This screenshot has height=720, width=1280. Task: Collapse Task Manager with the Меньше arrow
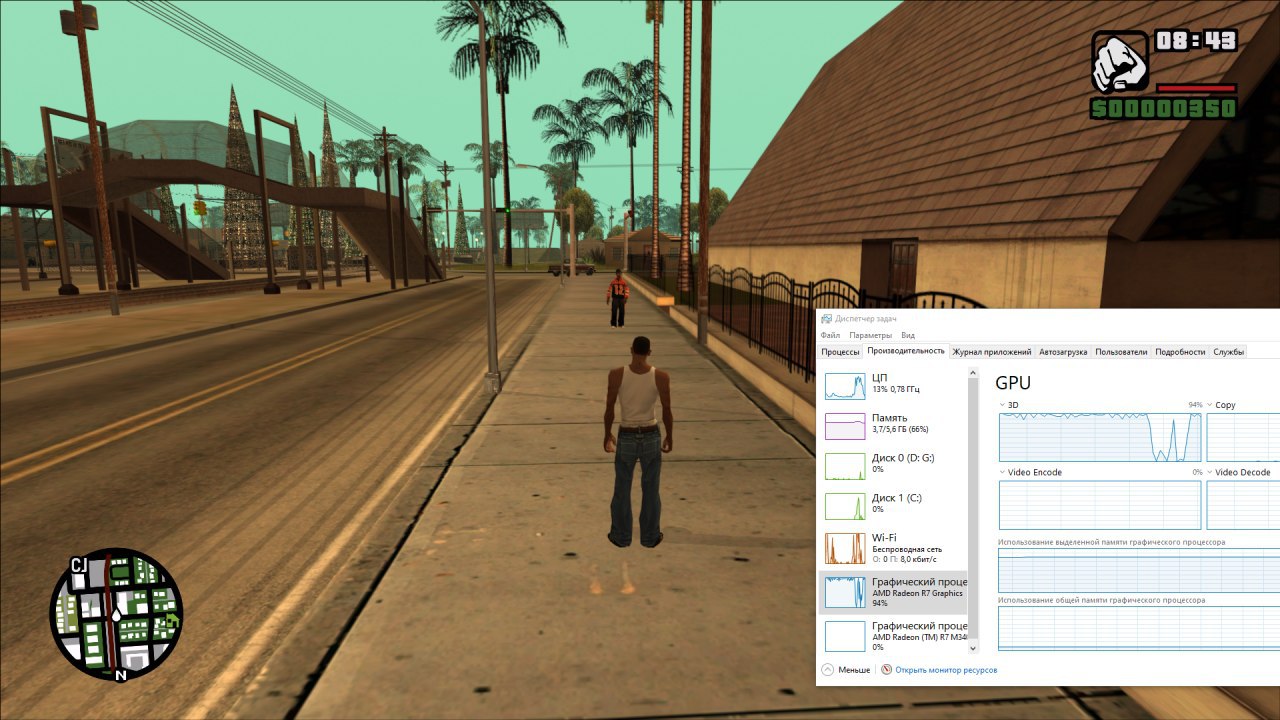tap(827, 669)
